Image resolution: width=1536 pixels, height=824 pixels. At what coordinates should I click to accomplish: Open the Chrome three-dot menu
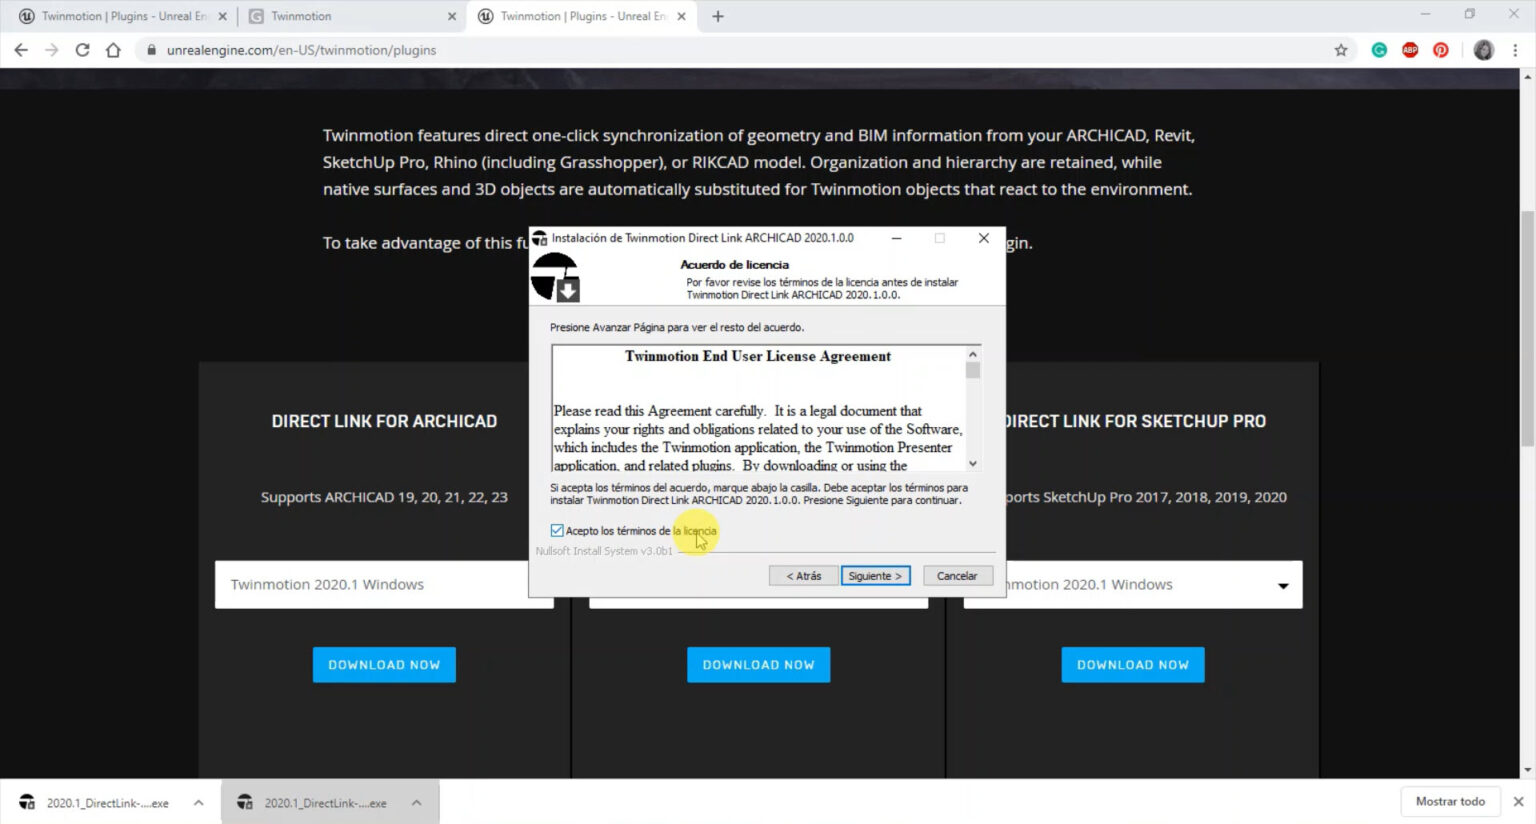1515,50
